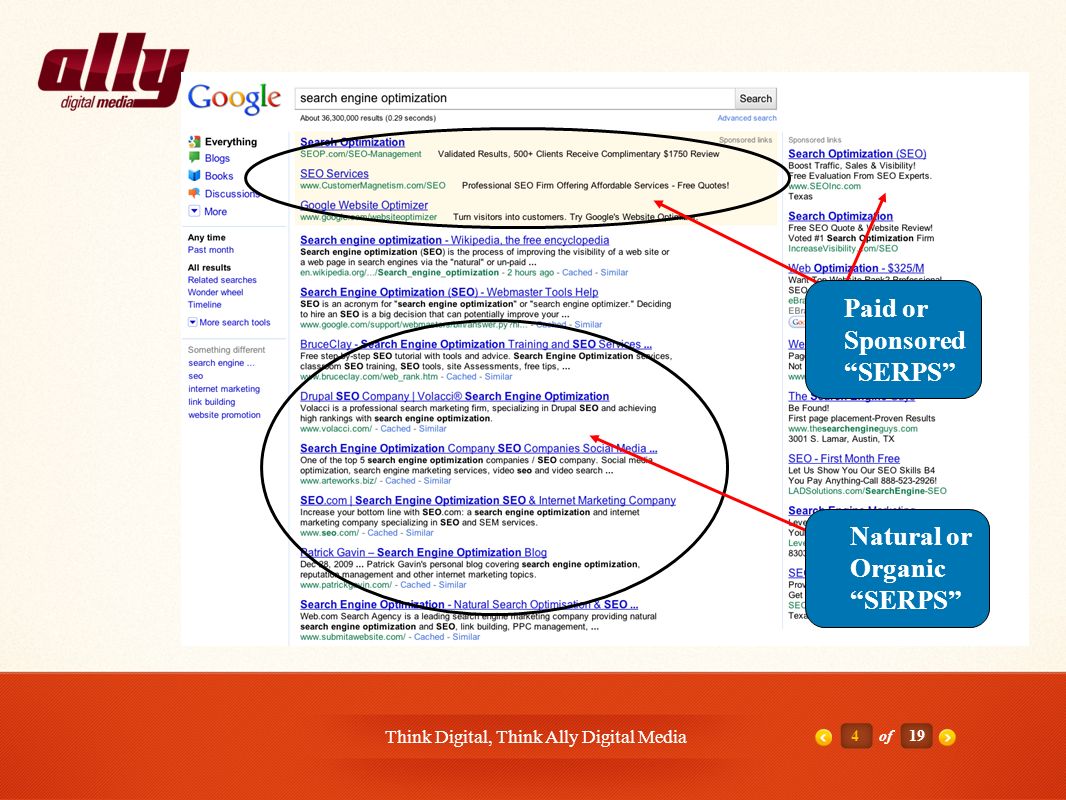Click the Cached link under the seo.com result
The image size is (1066, 800).
[382, 532]
